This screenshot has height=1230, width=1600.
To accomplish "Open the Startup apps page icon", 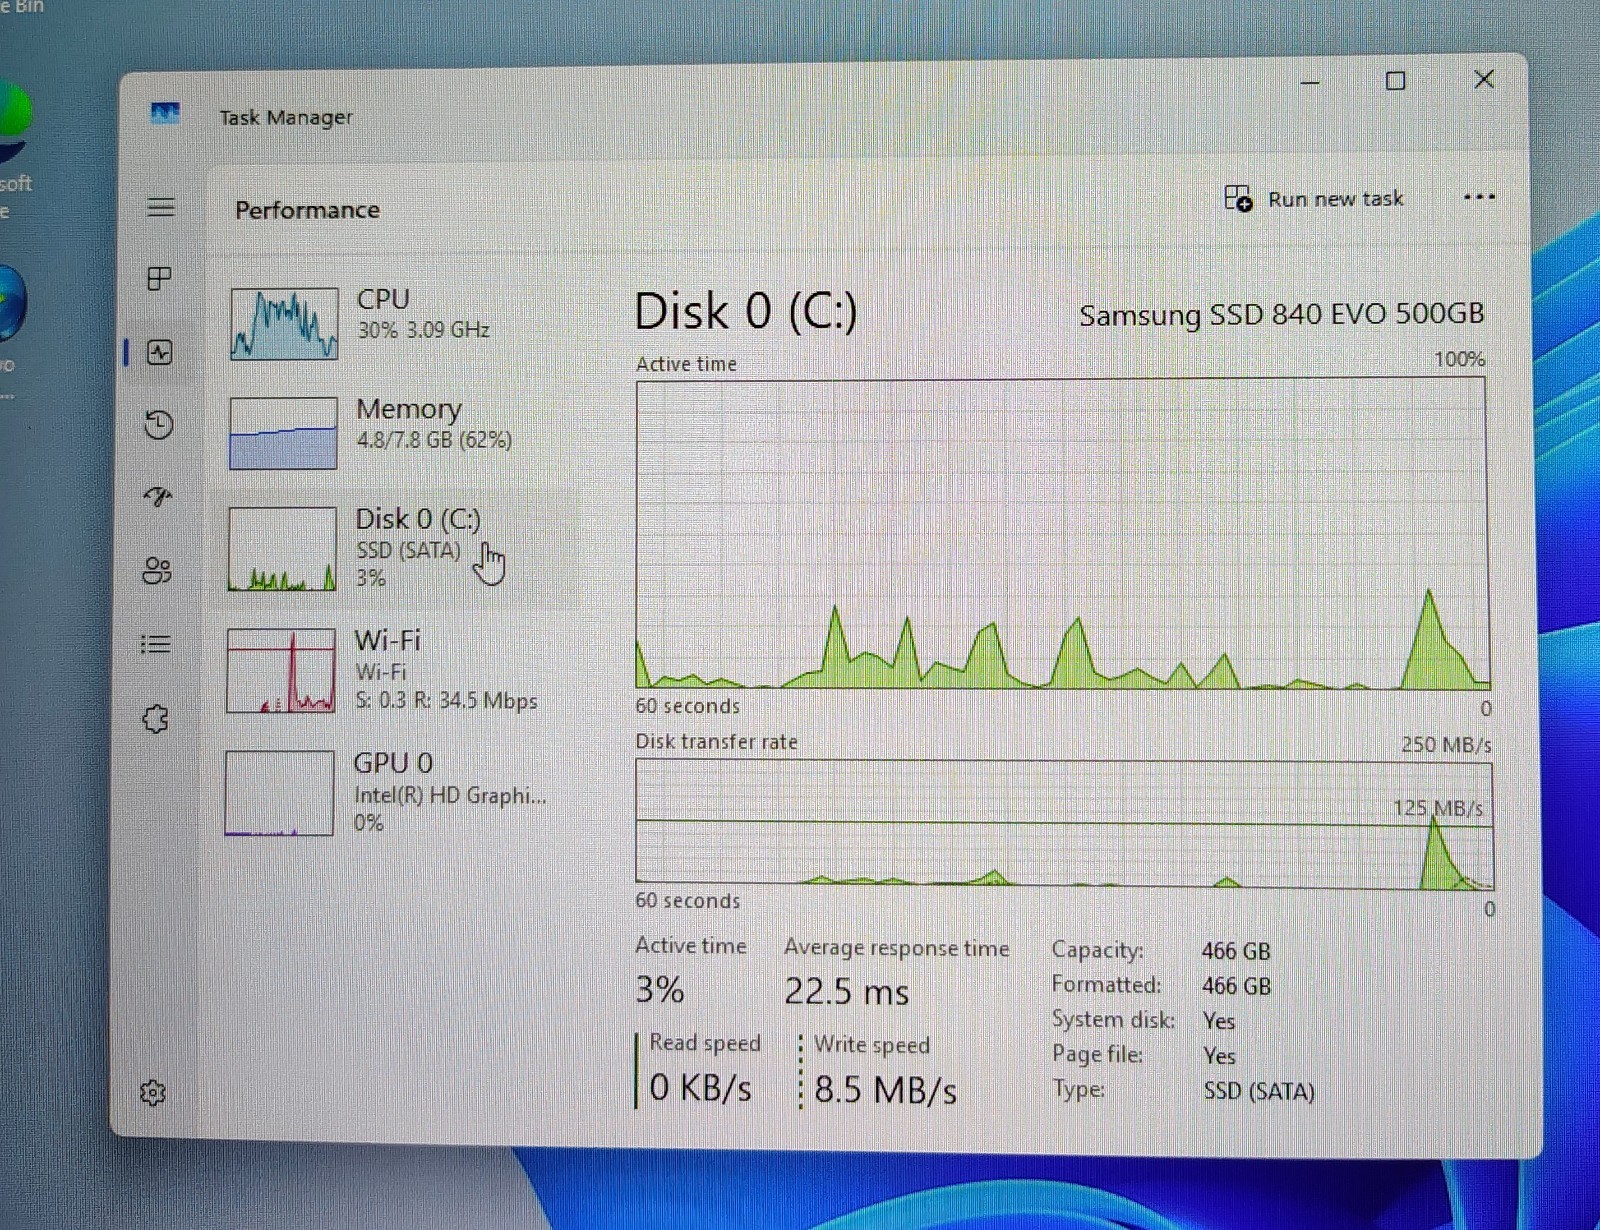I will pyautogui.click(x=158, y=496).
